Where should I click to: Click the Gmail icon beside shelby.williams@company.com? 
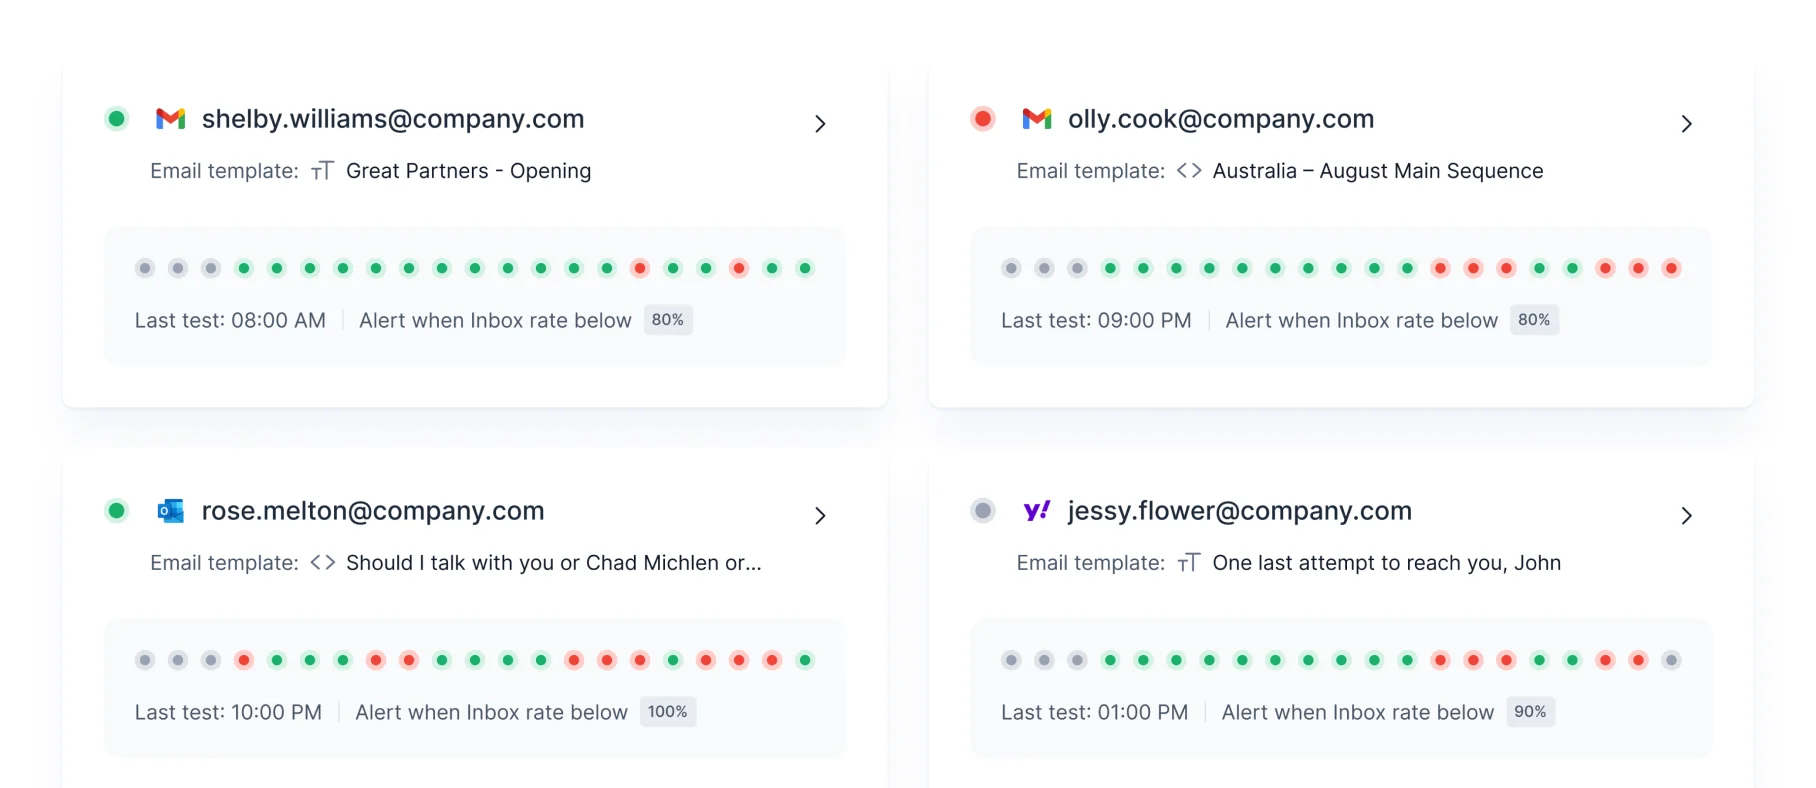(x=171, y=119)
